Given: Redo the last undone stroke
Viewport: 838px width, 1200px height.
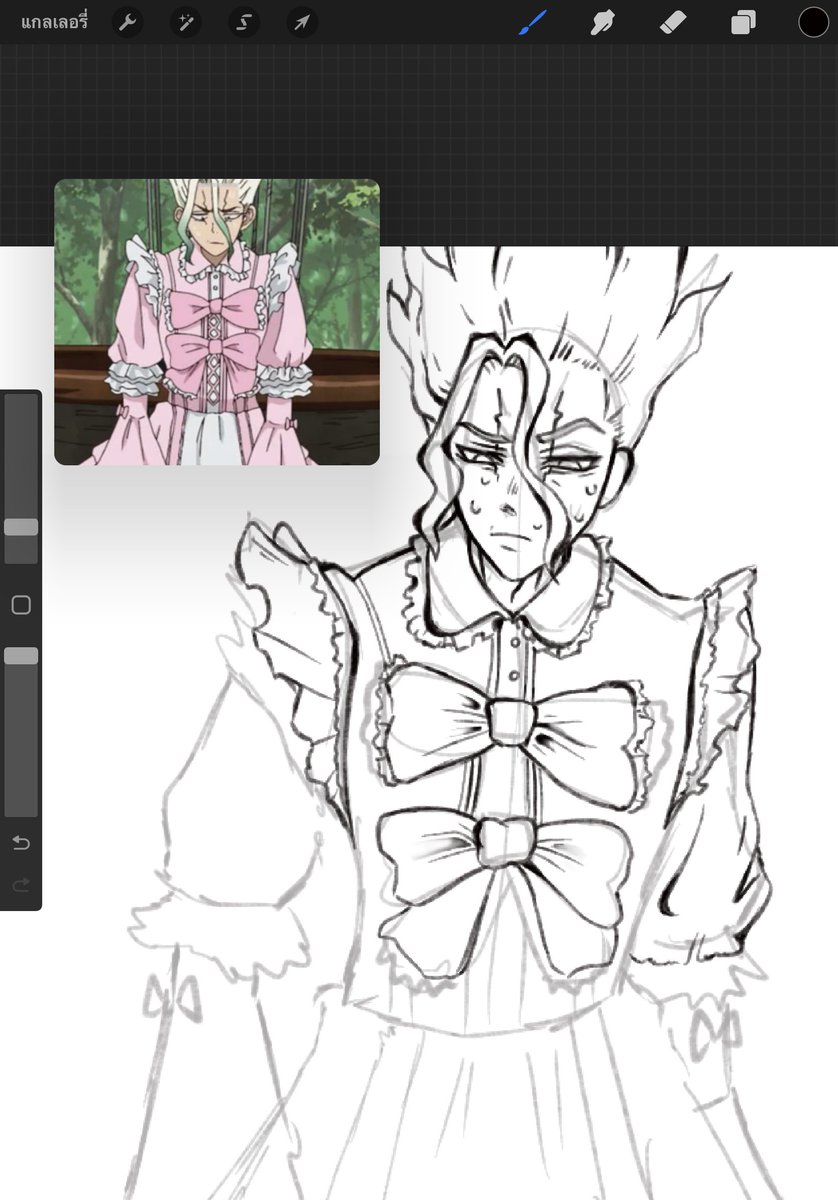Looking at the screenshot, I should tap(21, 885).
